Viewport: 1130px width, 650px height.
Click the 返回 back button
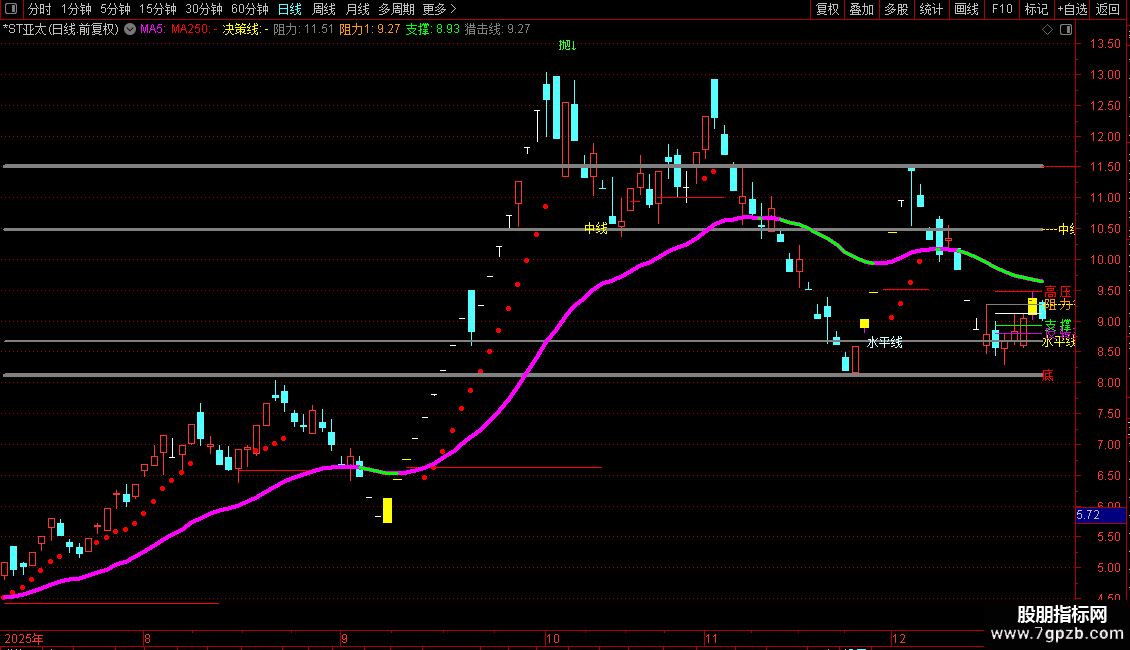pyautogui.click(x=1108, y=9)
